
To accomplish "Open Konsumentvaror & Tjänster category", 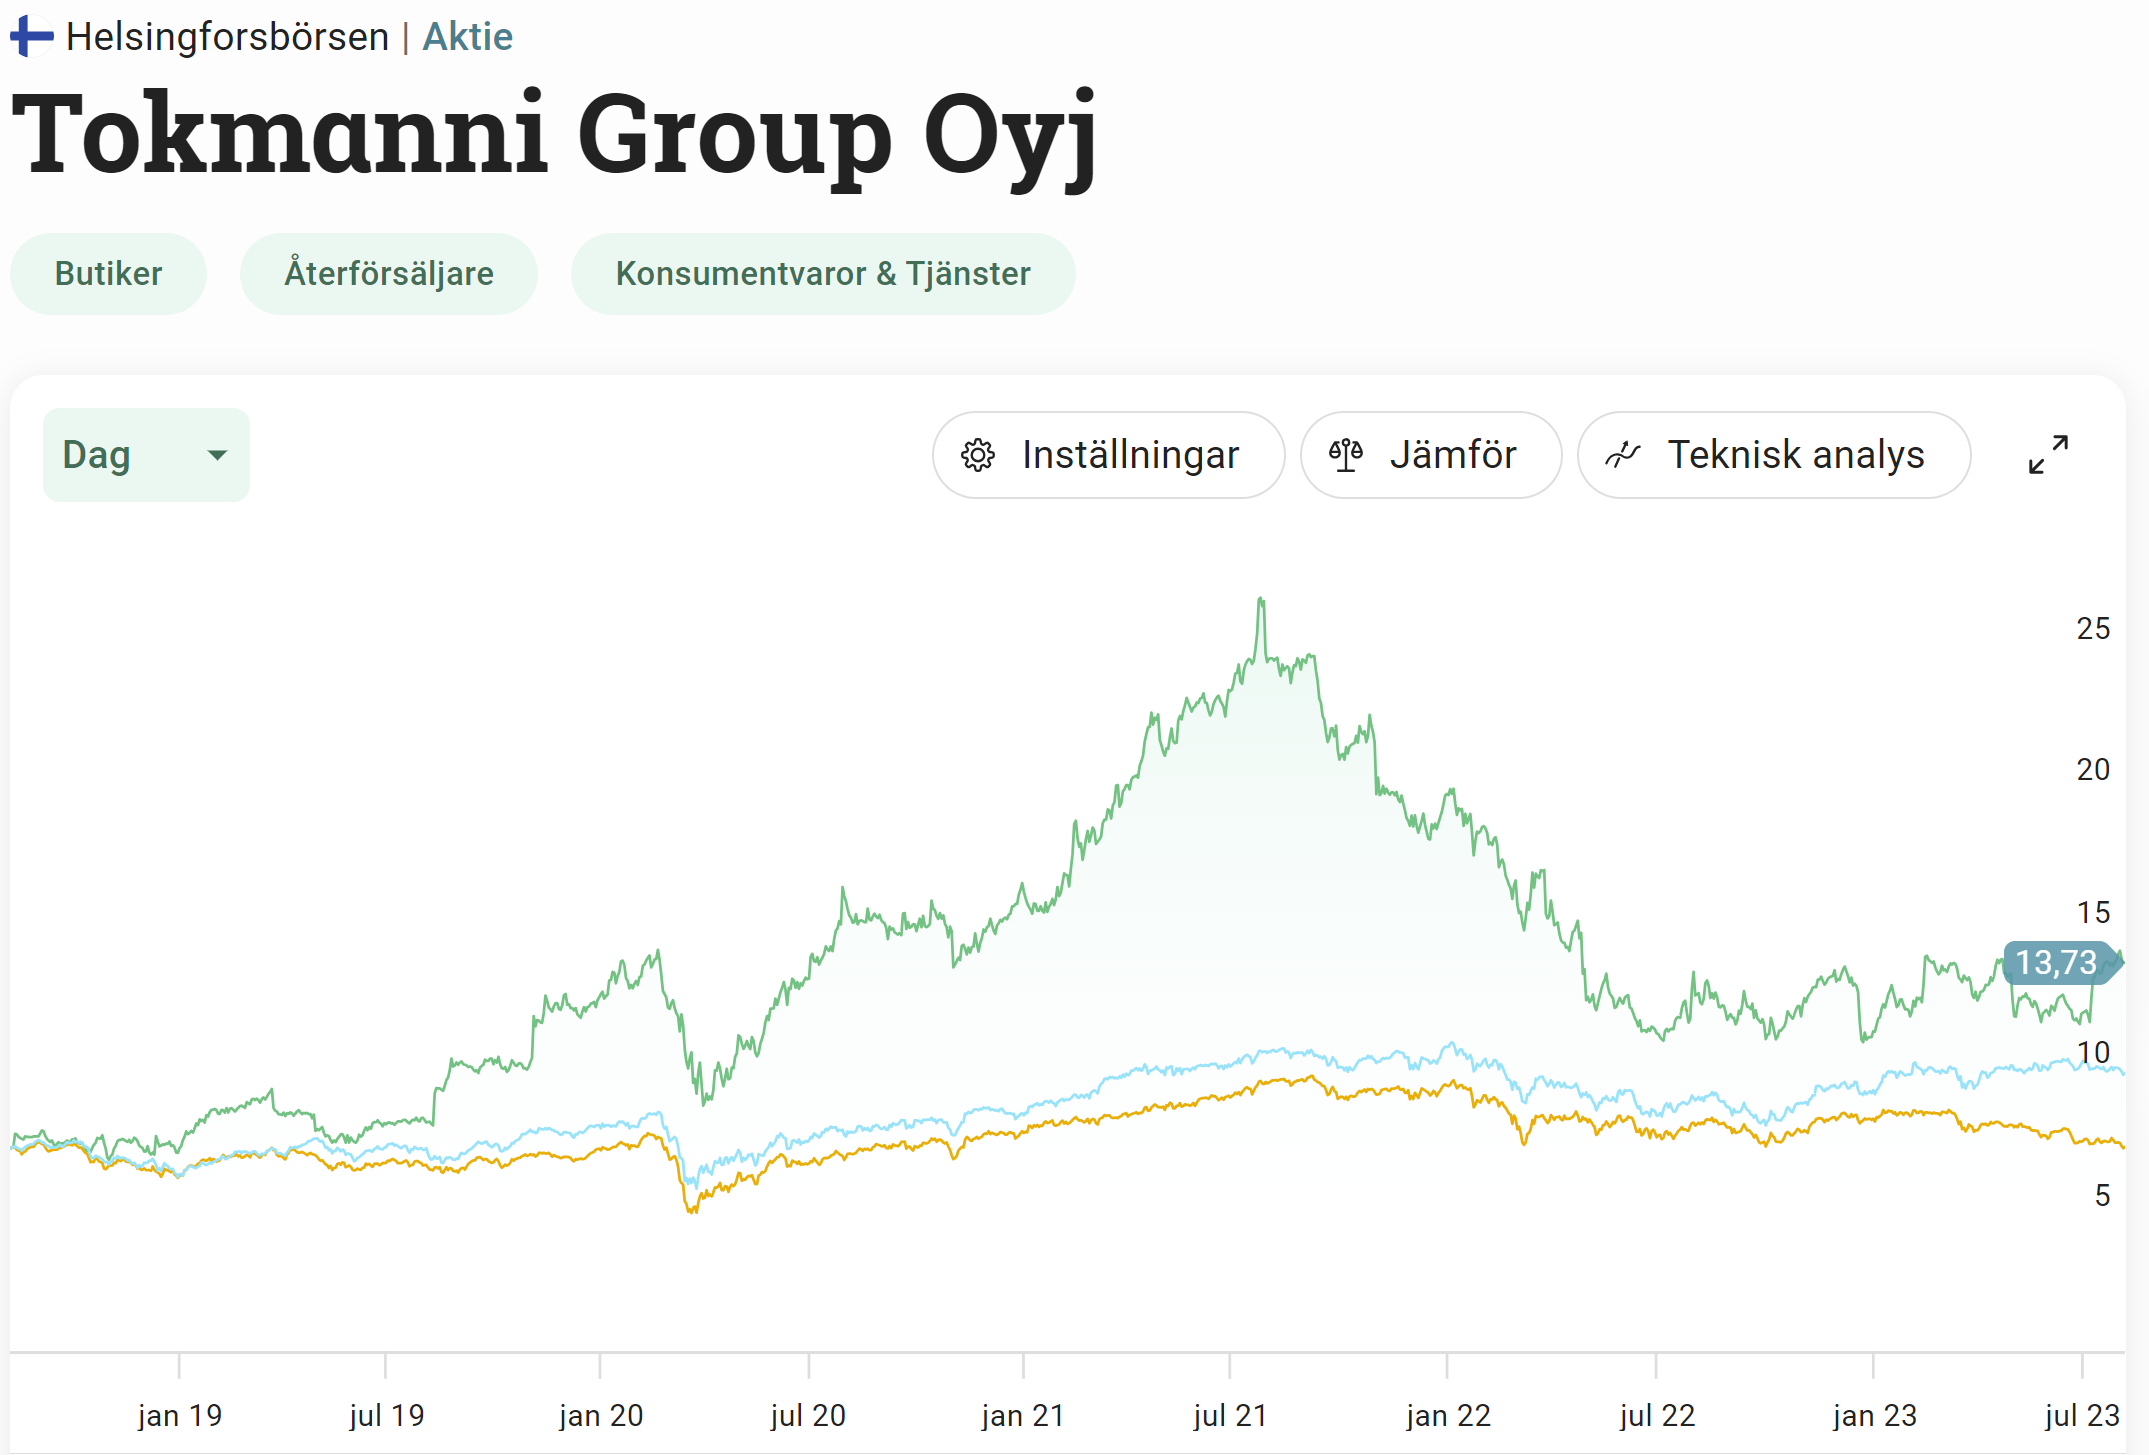I will coord(822,274).
